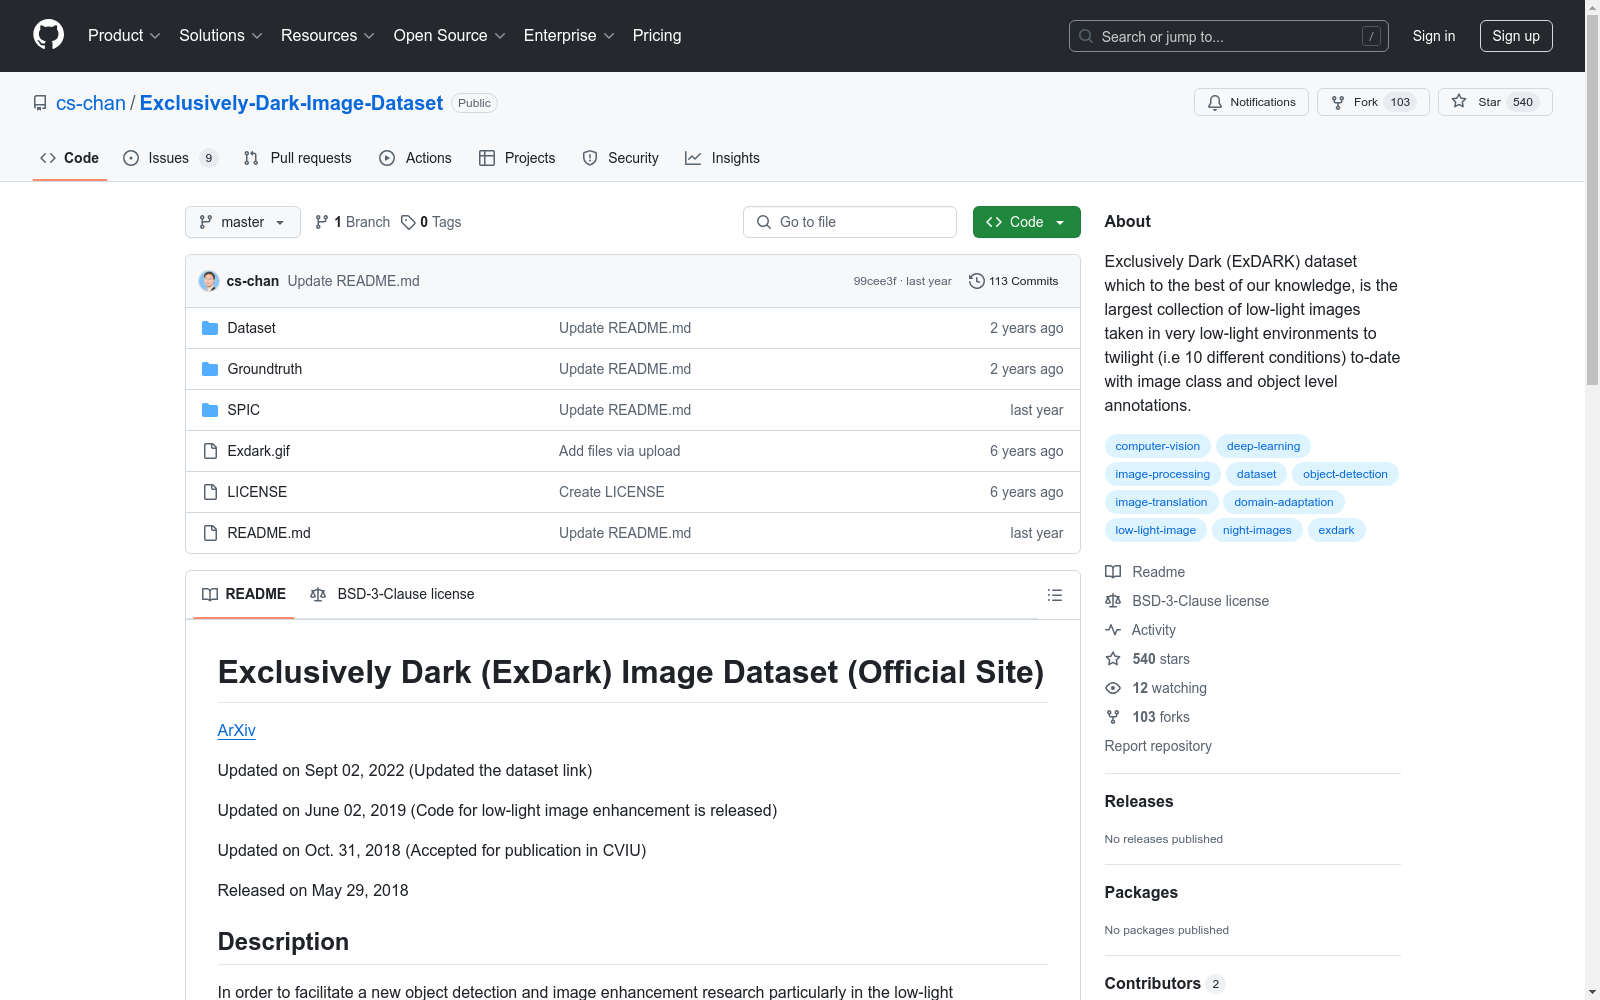Click the 'Add files via upload' commit message
The image size is (1600, 1000).
[620, 451]
